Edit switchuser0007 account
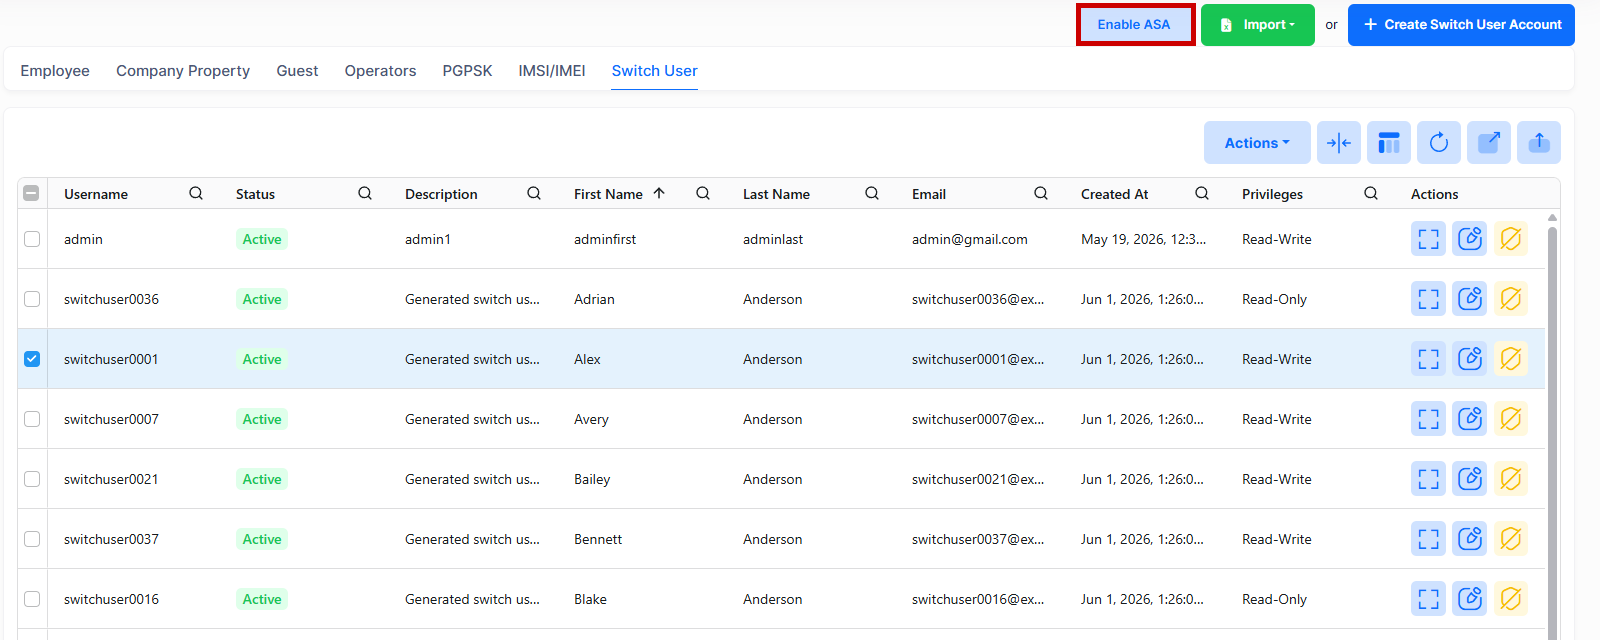Screen dimensions: 1600x640 click(x=1470, y=419)
